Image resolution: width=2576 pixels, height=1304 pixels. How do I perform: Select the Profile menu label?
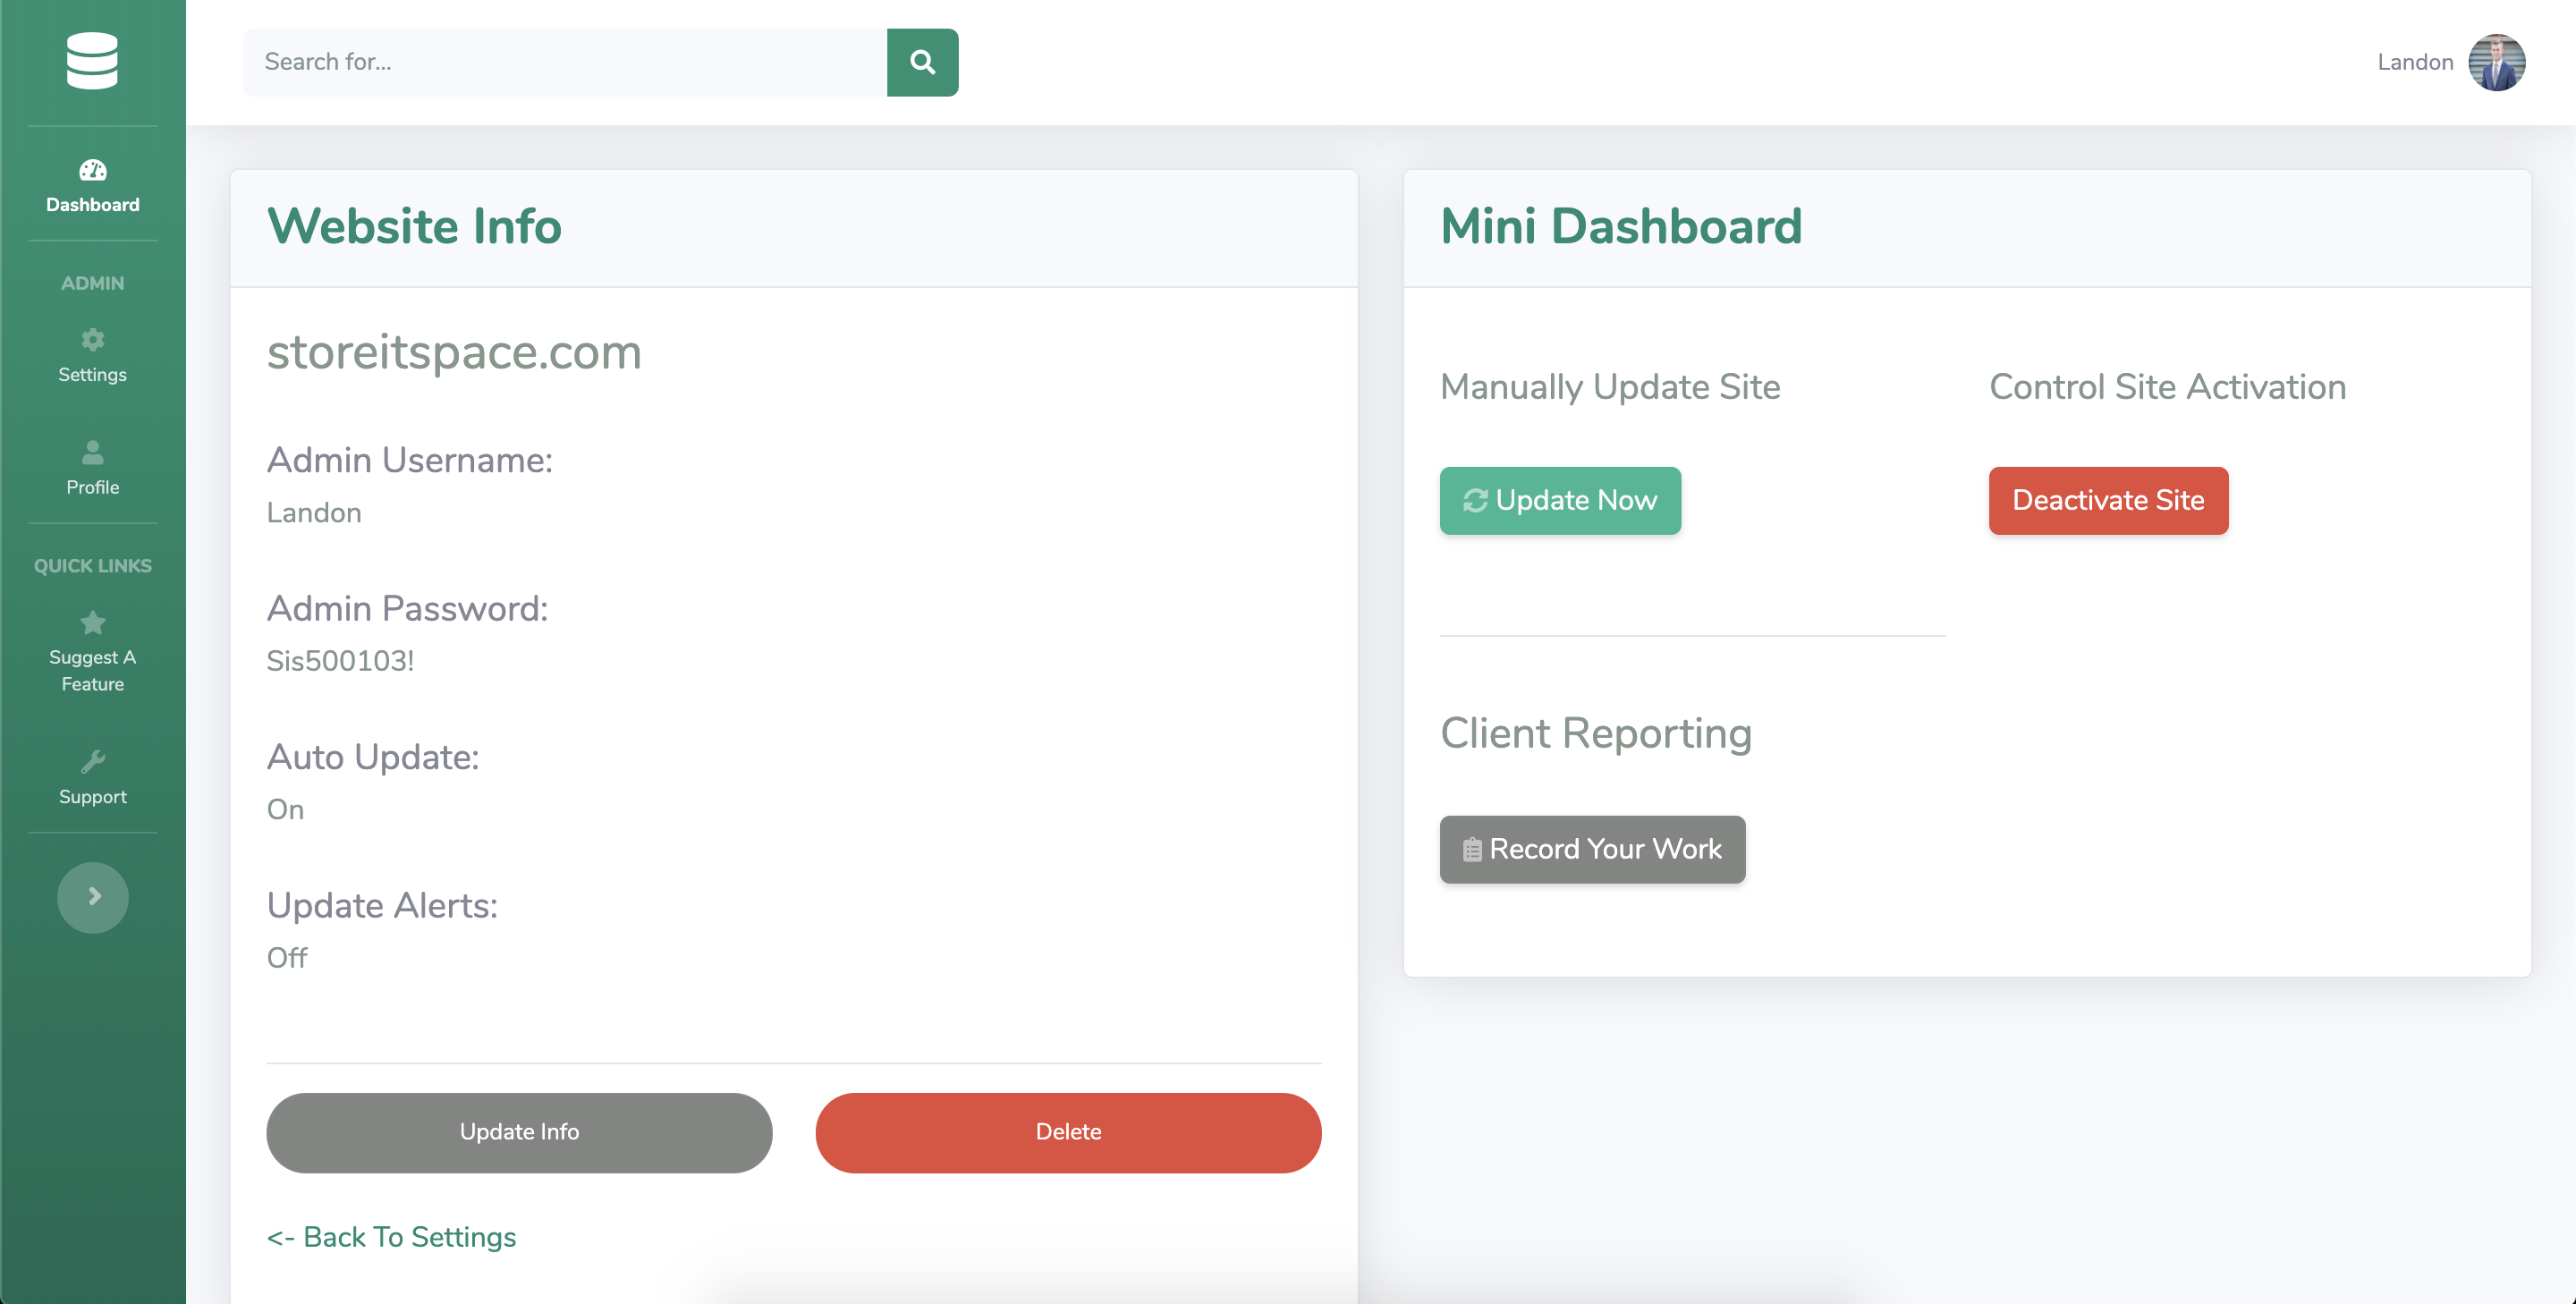click(x=92, y=487)
